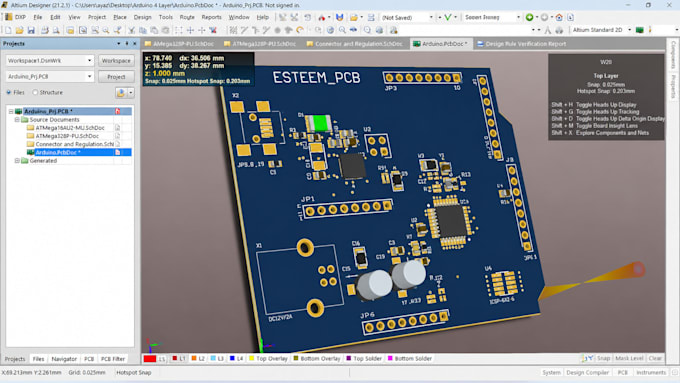Open the Projects panel options dropdown arrow
The image size is (680, 383).
point(118,44)
